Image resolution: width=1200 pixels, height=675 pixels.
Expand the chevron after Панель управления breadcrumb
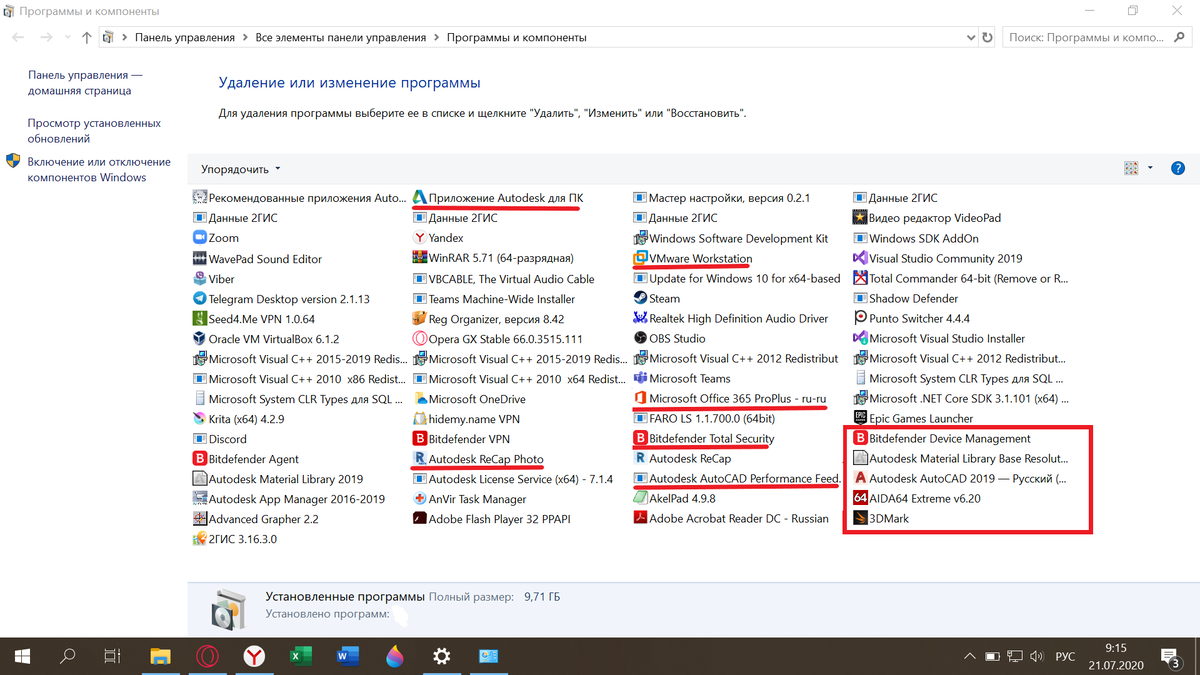pyautogui.click(x=245, y=38)
